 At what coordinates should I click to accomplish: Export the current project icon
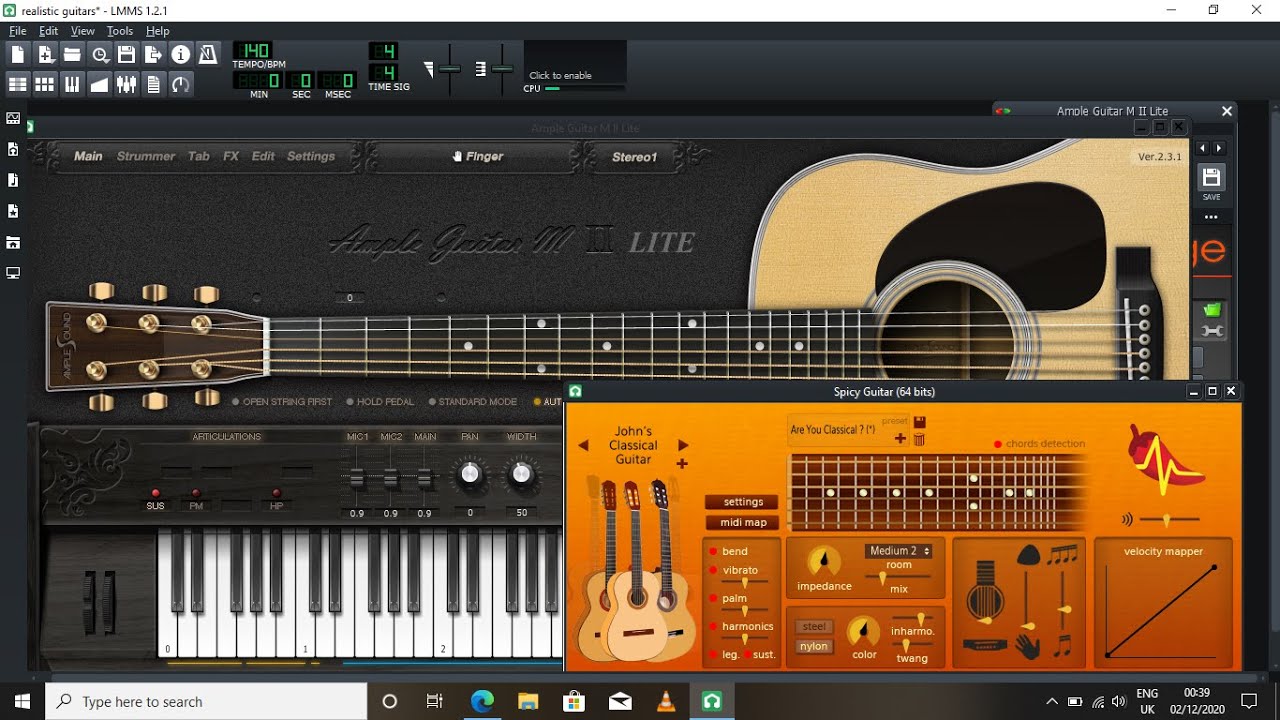point(153,54)
